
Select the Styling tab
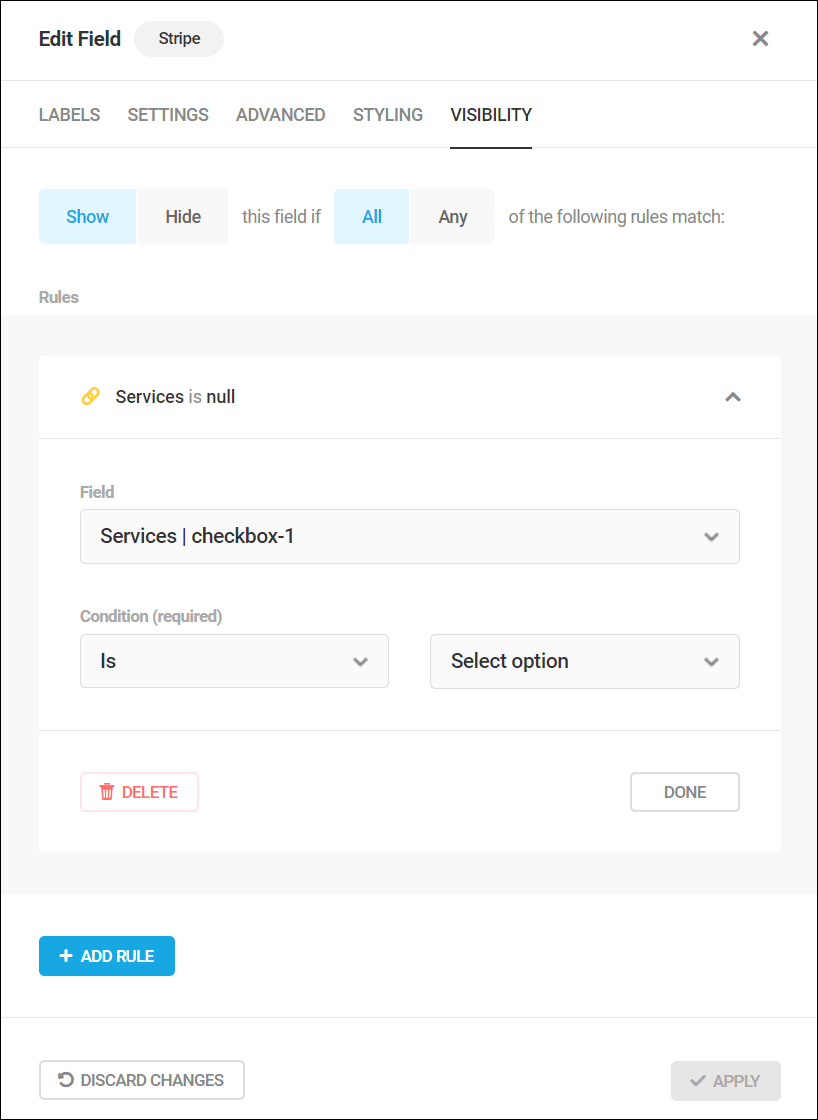[x=388, y=115]
